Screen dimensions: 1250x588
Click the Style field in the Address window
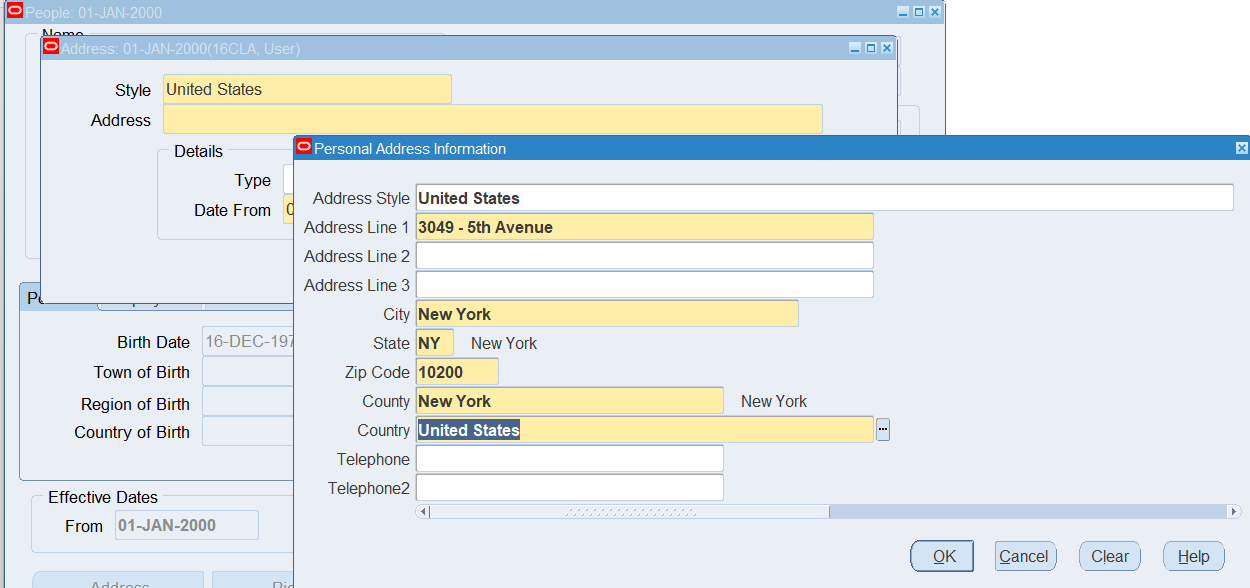306,89
